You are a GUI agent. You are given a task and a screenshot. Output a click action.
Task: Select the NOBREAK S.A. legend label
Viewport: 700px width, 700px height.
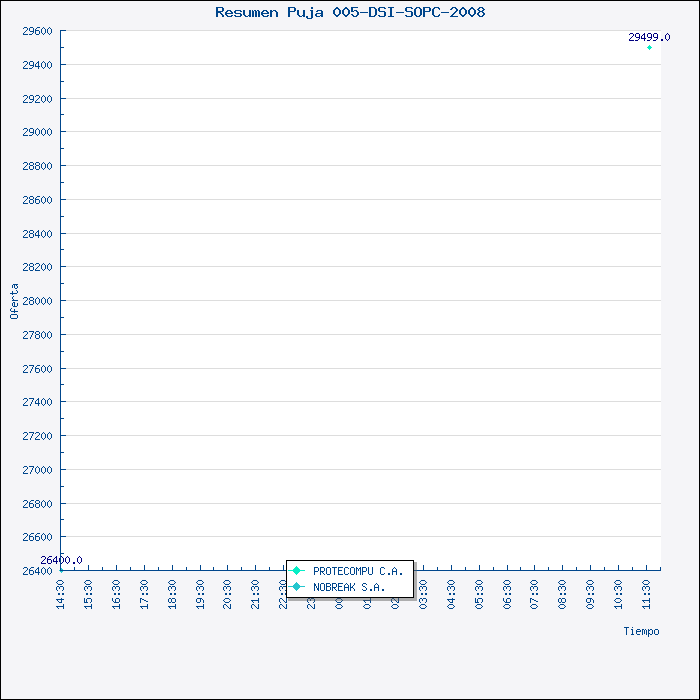point(349,587)
